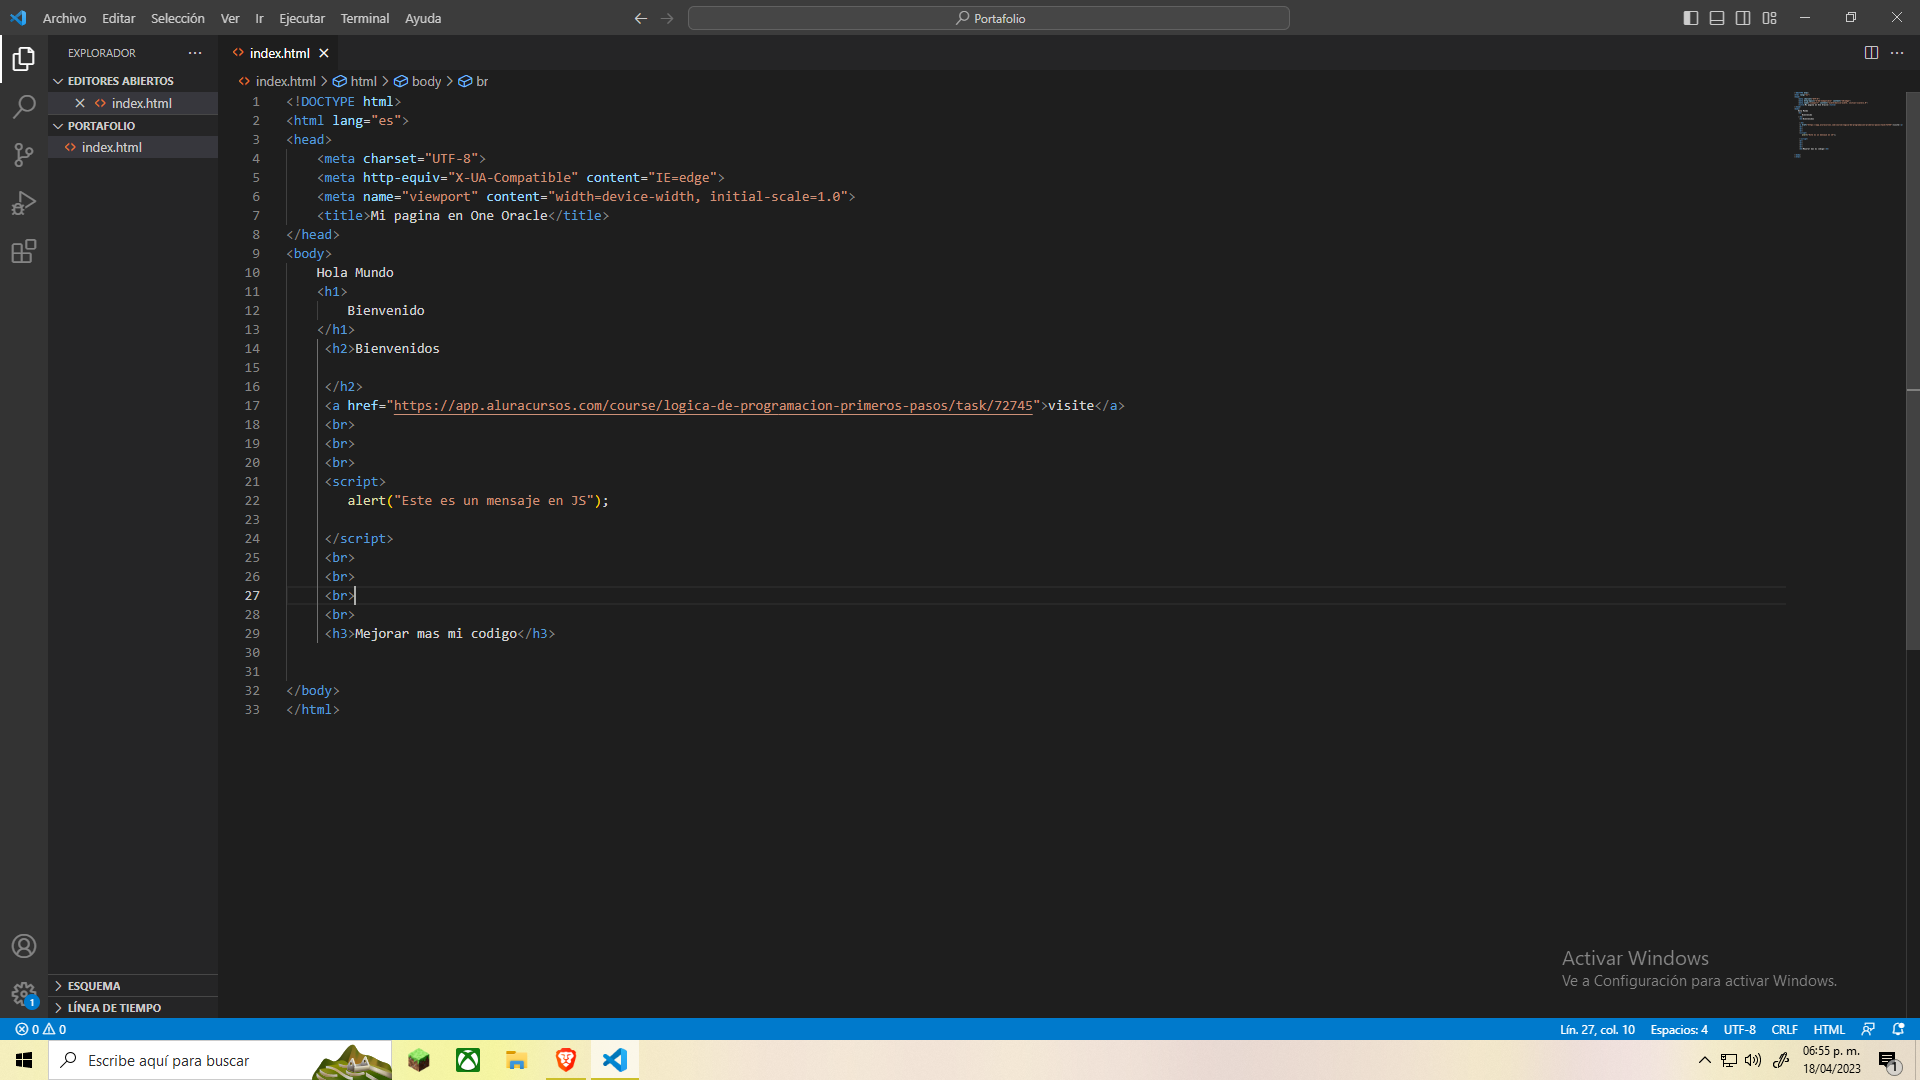Image resolution: width=1920 pixels, height=1080 pixels.
Task: Click CRLF end-of-line status item
Action: pos(1785,1029)
